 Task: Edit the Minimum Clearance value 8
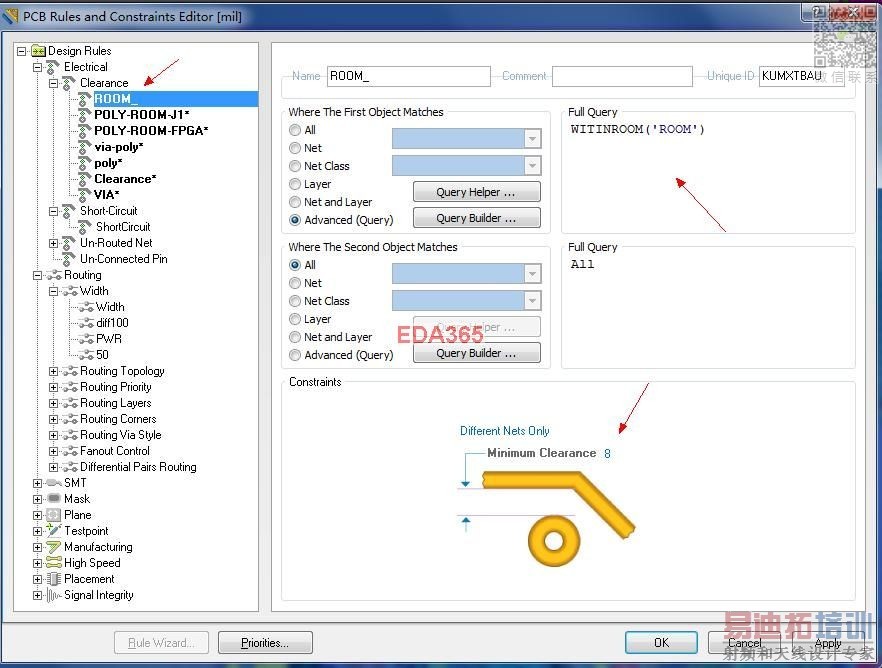pyautogui.click(x=607, y=454)
